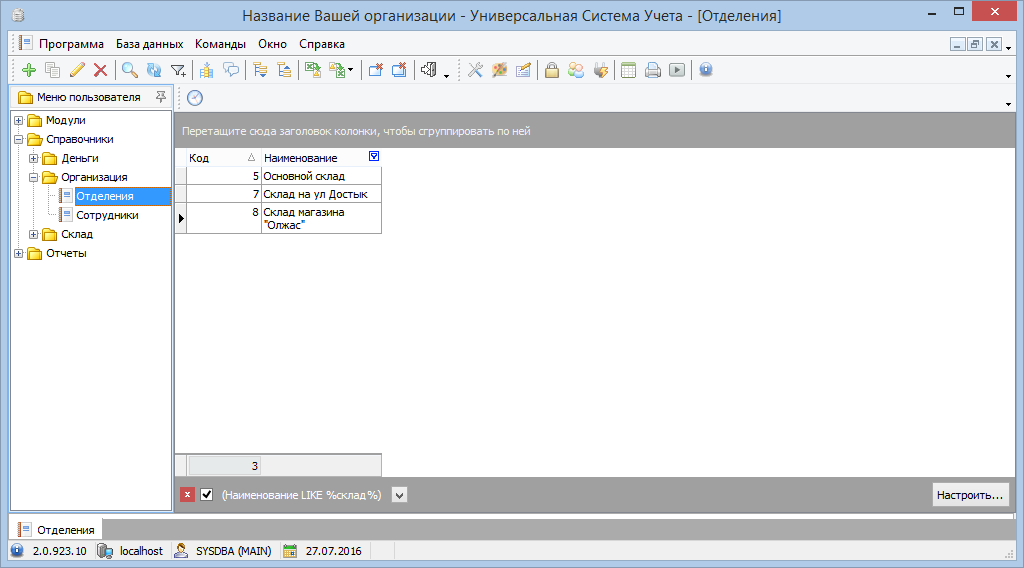
Task: Click the green plus Add record icon
Action: click(x=28, y=70)
